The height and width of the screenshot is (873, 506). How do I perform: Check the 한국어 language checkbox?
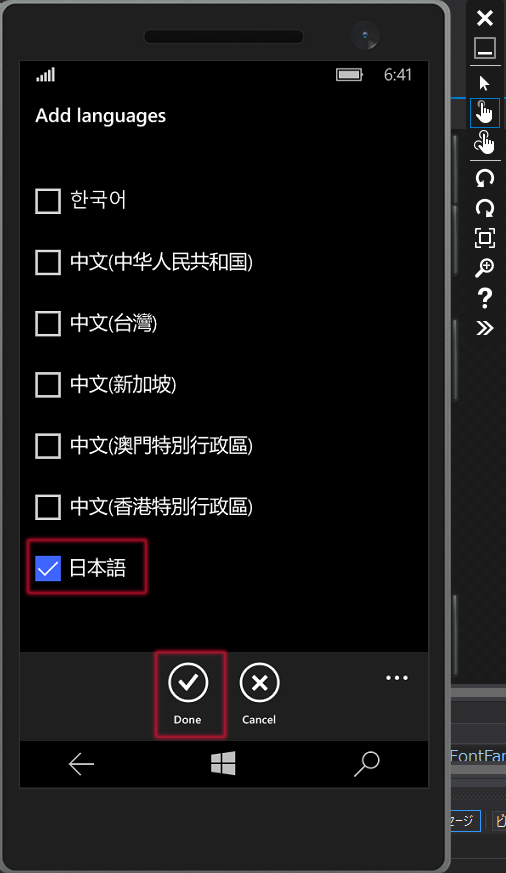click(x=48, y=201)
